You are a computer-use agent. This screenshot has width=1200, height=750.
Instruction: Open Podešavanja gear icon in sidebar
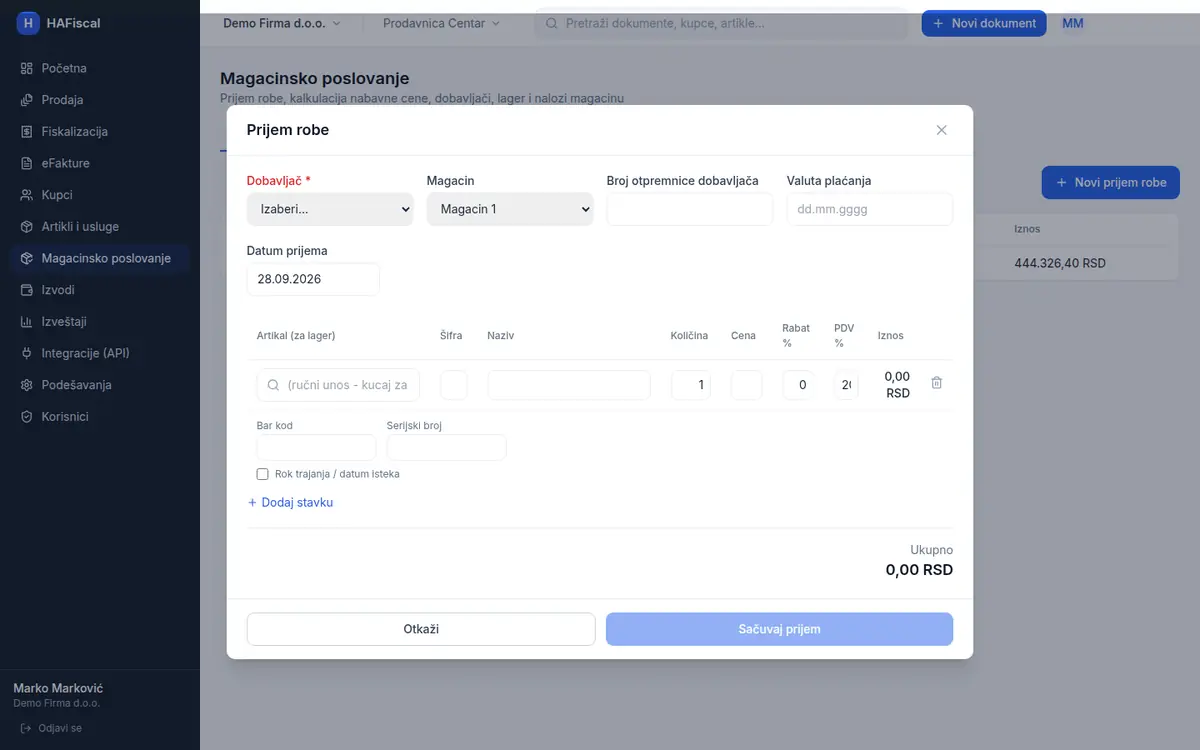point(27,385)
